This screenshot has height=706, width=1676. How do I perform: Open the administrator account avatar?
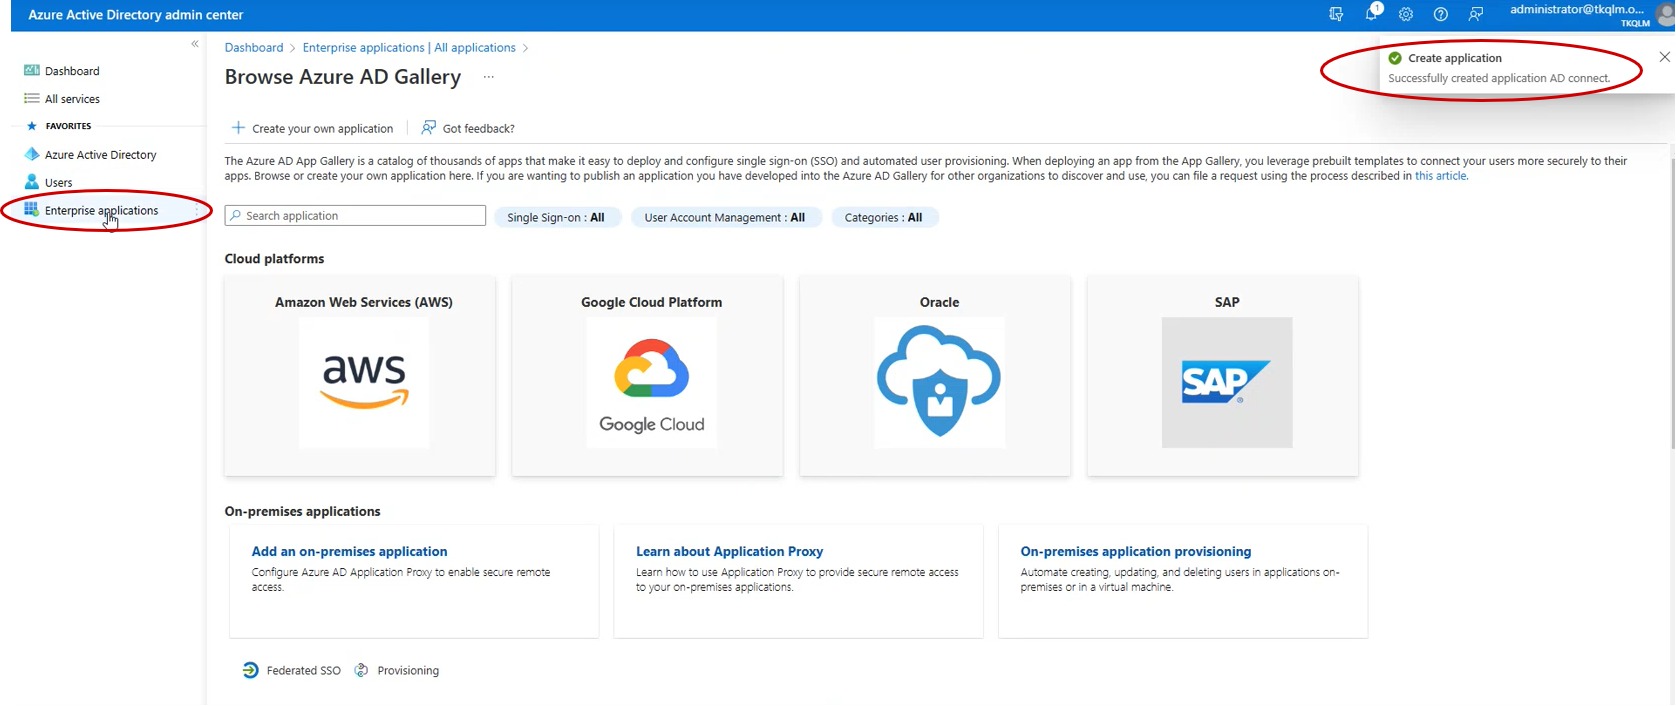coord(1665,15)
